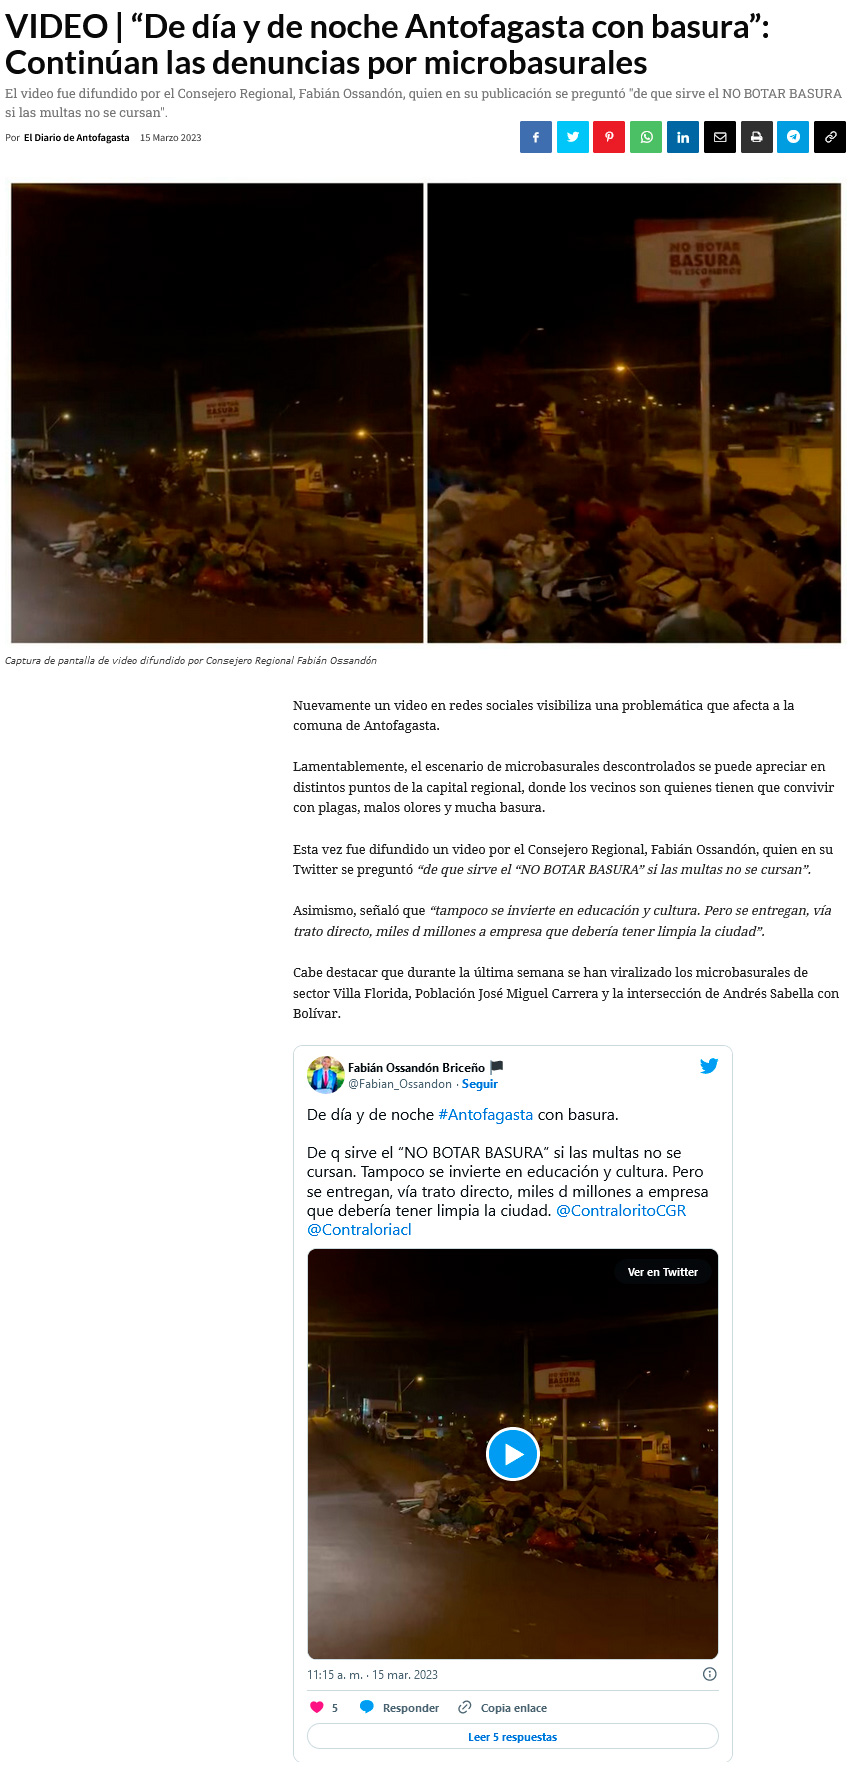This screenshot has height=1788, width=855.
Task: Share via WhatsApp icon
Action: 646,137
